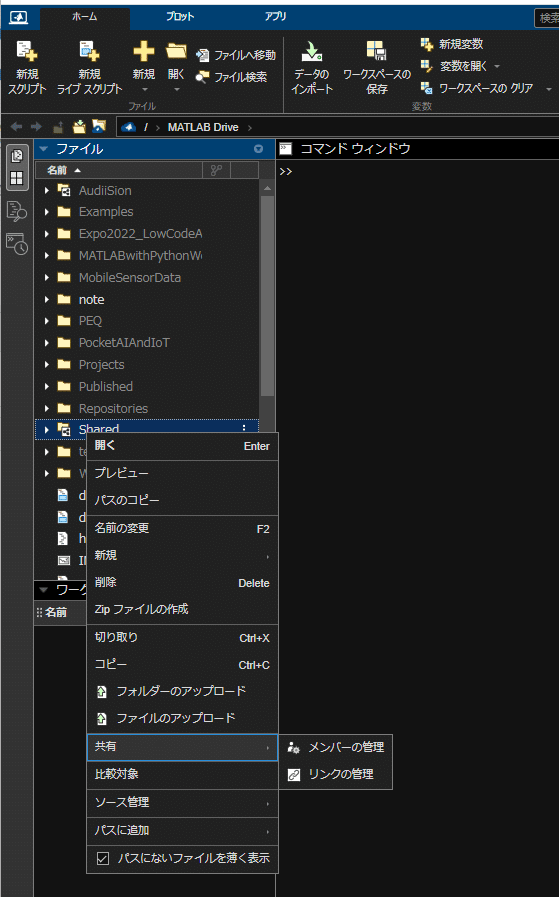Click the MATLAB logo icon at top-left
559x897 pixels.
(x=18, y=17)
